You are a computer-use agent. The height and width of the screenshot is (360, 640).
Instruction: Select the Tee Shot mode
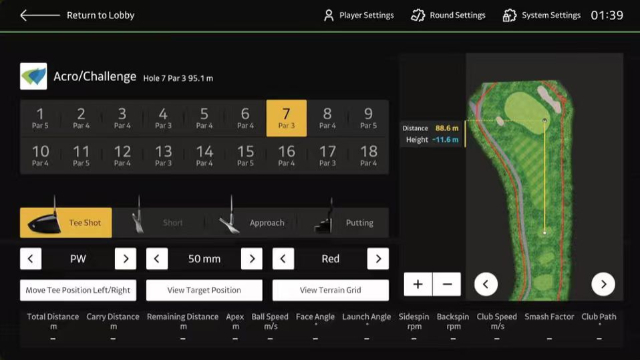pyautogui.click(x=66, y=222)
